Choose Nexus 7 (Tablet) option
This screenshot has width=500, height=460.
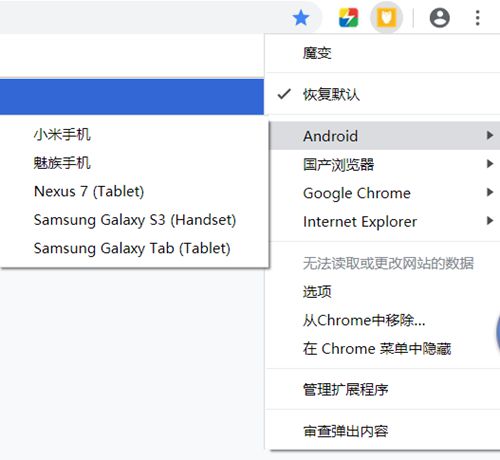tap(134, 191)
